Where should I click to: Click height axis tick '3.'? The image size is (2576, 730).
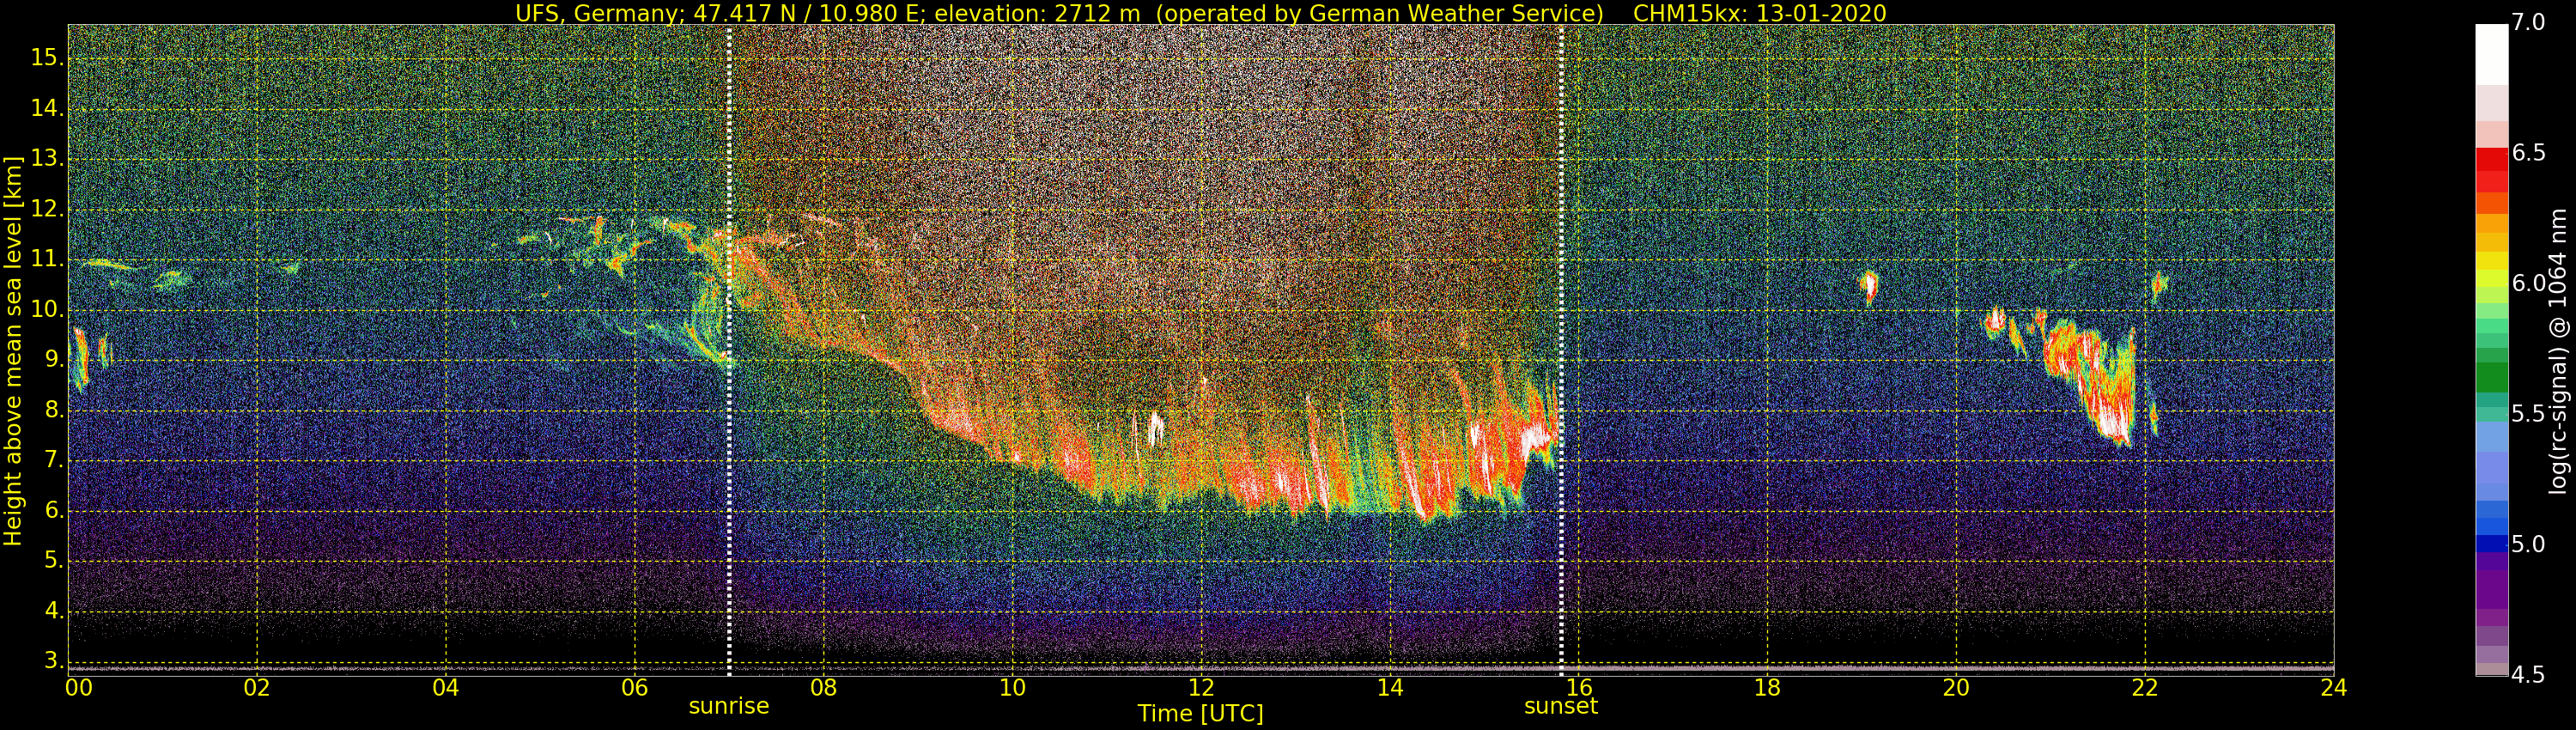[x=54, y=661]
